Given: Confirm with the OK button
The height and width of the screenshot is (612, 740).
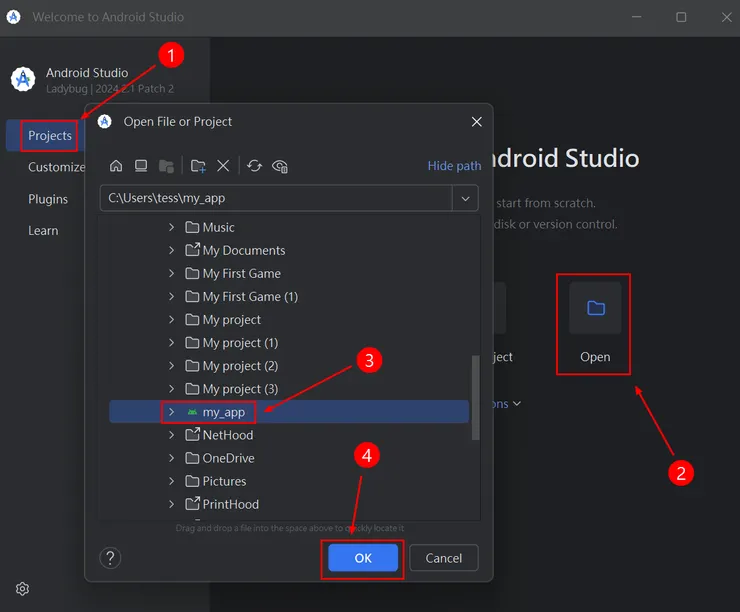Looking at the screenshot, I should tap(363, 558).
